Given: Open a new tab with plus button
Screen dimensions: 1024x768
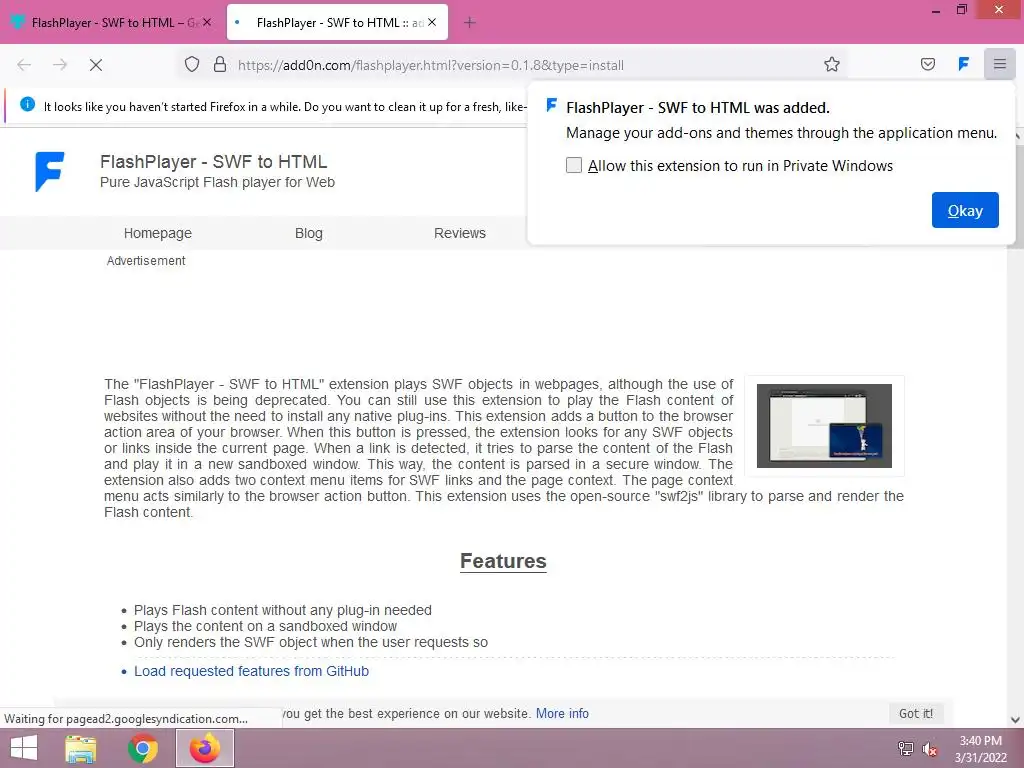Looking at the screenshot, I should point(470,23).
